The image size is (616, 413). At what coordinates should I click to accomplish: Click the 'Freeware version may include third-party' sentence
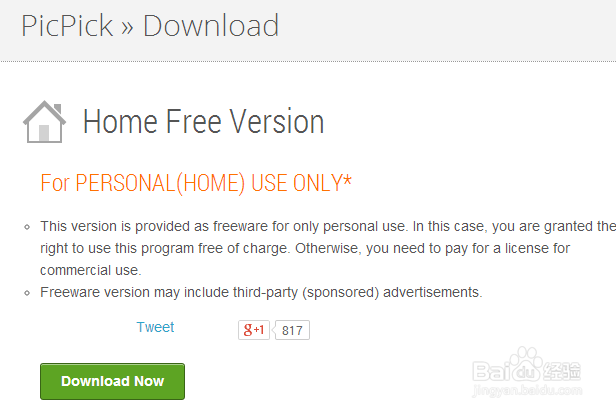[261, 292]
